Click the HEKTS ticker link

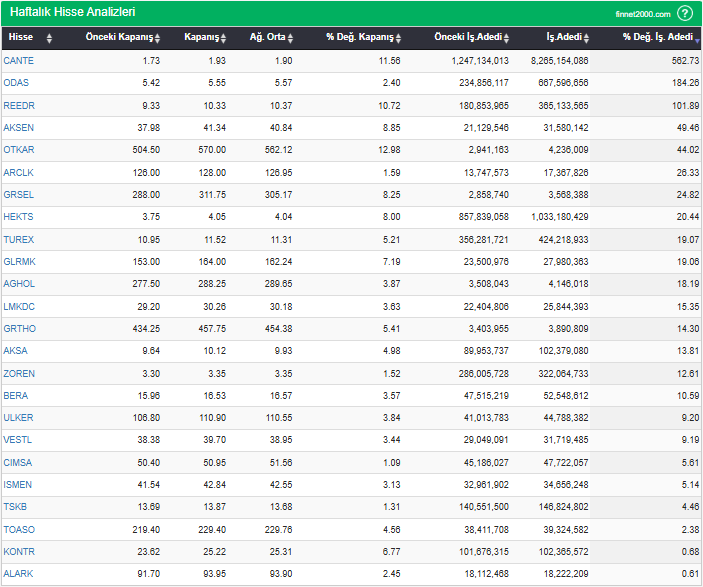tap(18, 217)
